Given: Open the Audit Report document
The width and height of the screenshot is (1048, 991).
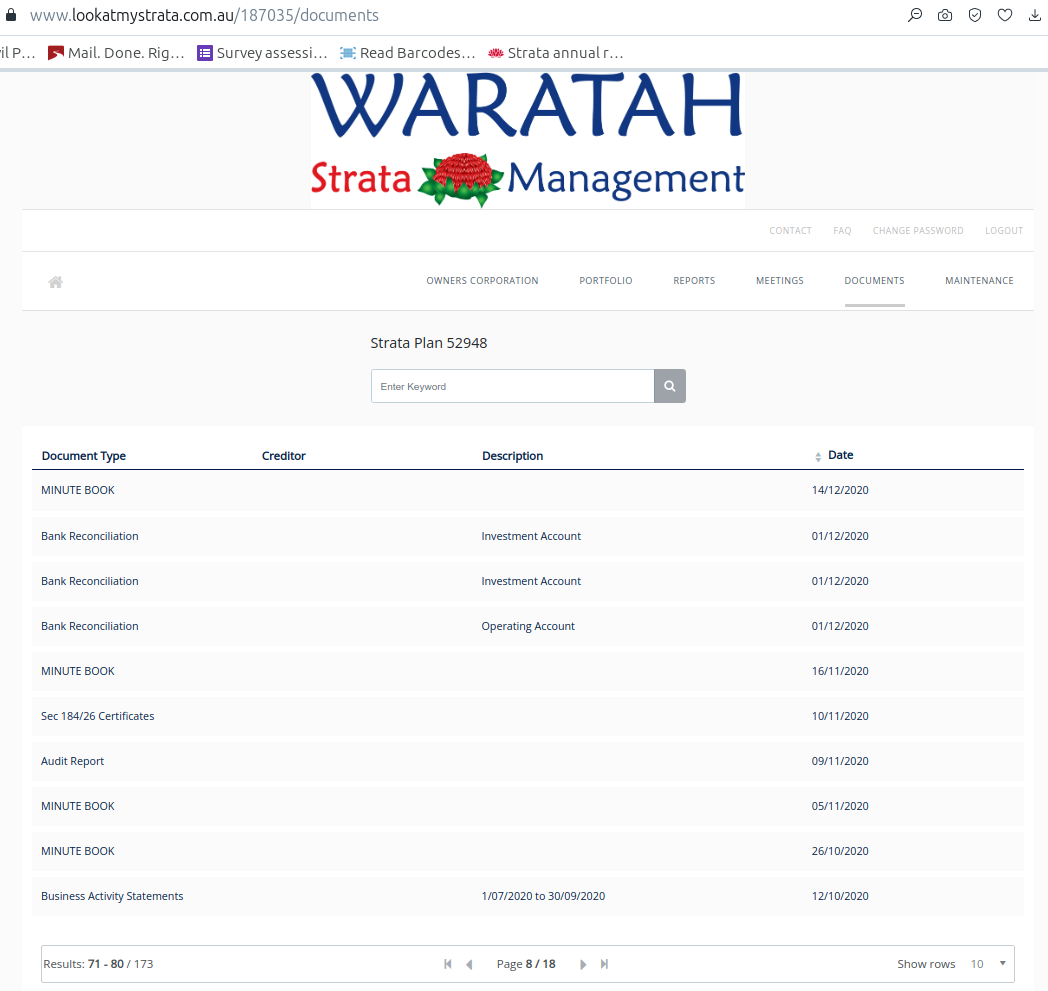Looking at the screenshot, I should click(73, 761).
